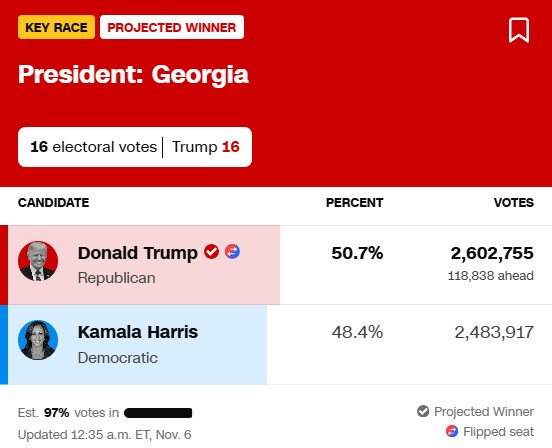The height and width of the screenshot is (448, 552).
Task: Bookmark this race with the bookmark icon
Action: tap(519, 30)
